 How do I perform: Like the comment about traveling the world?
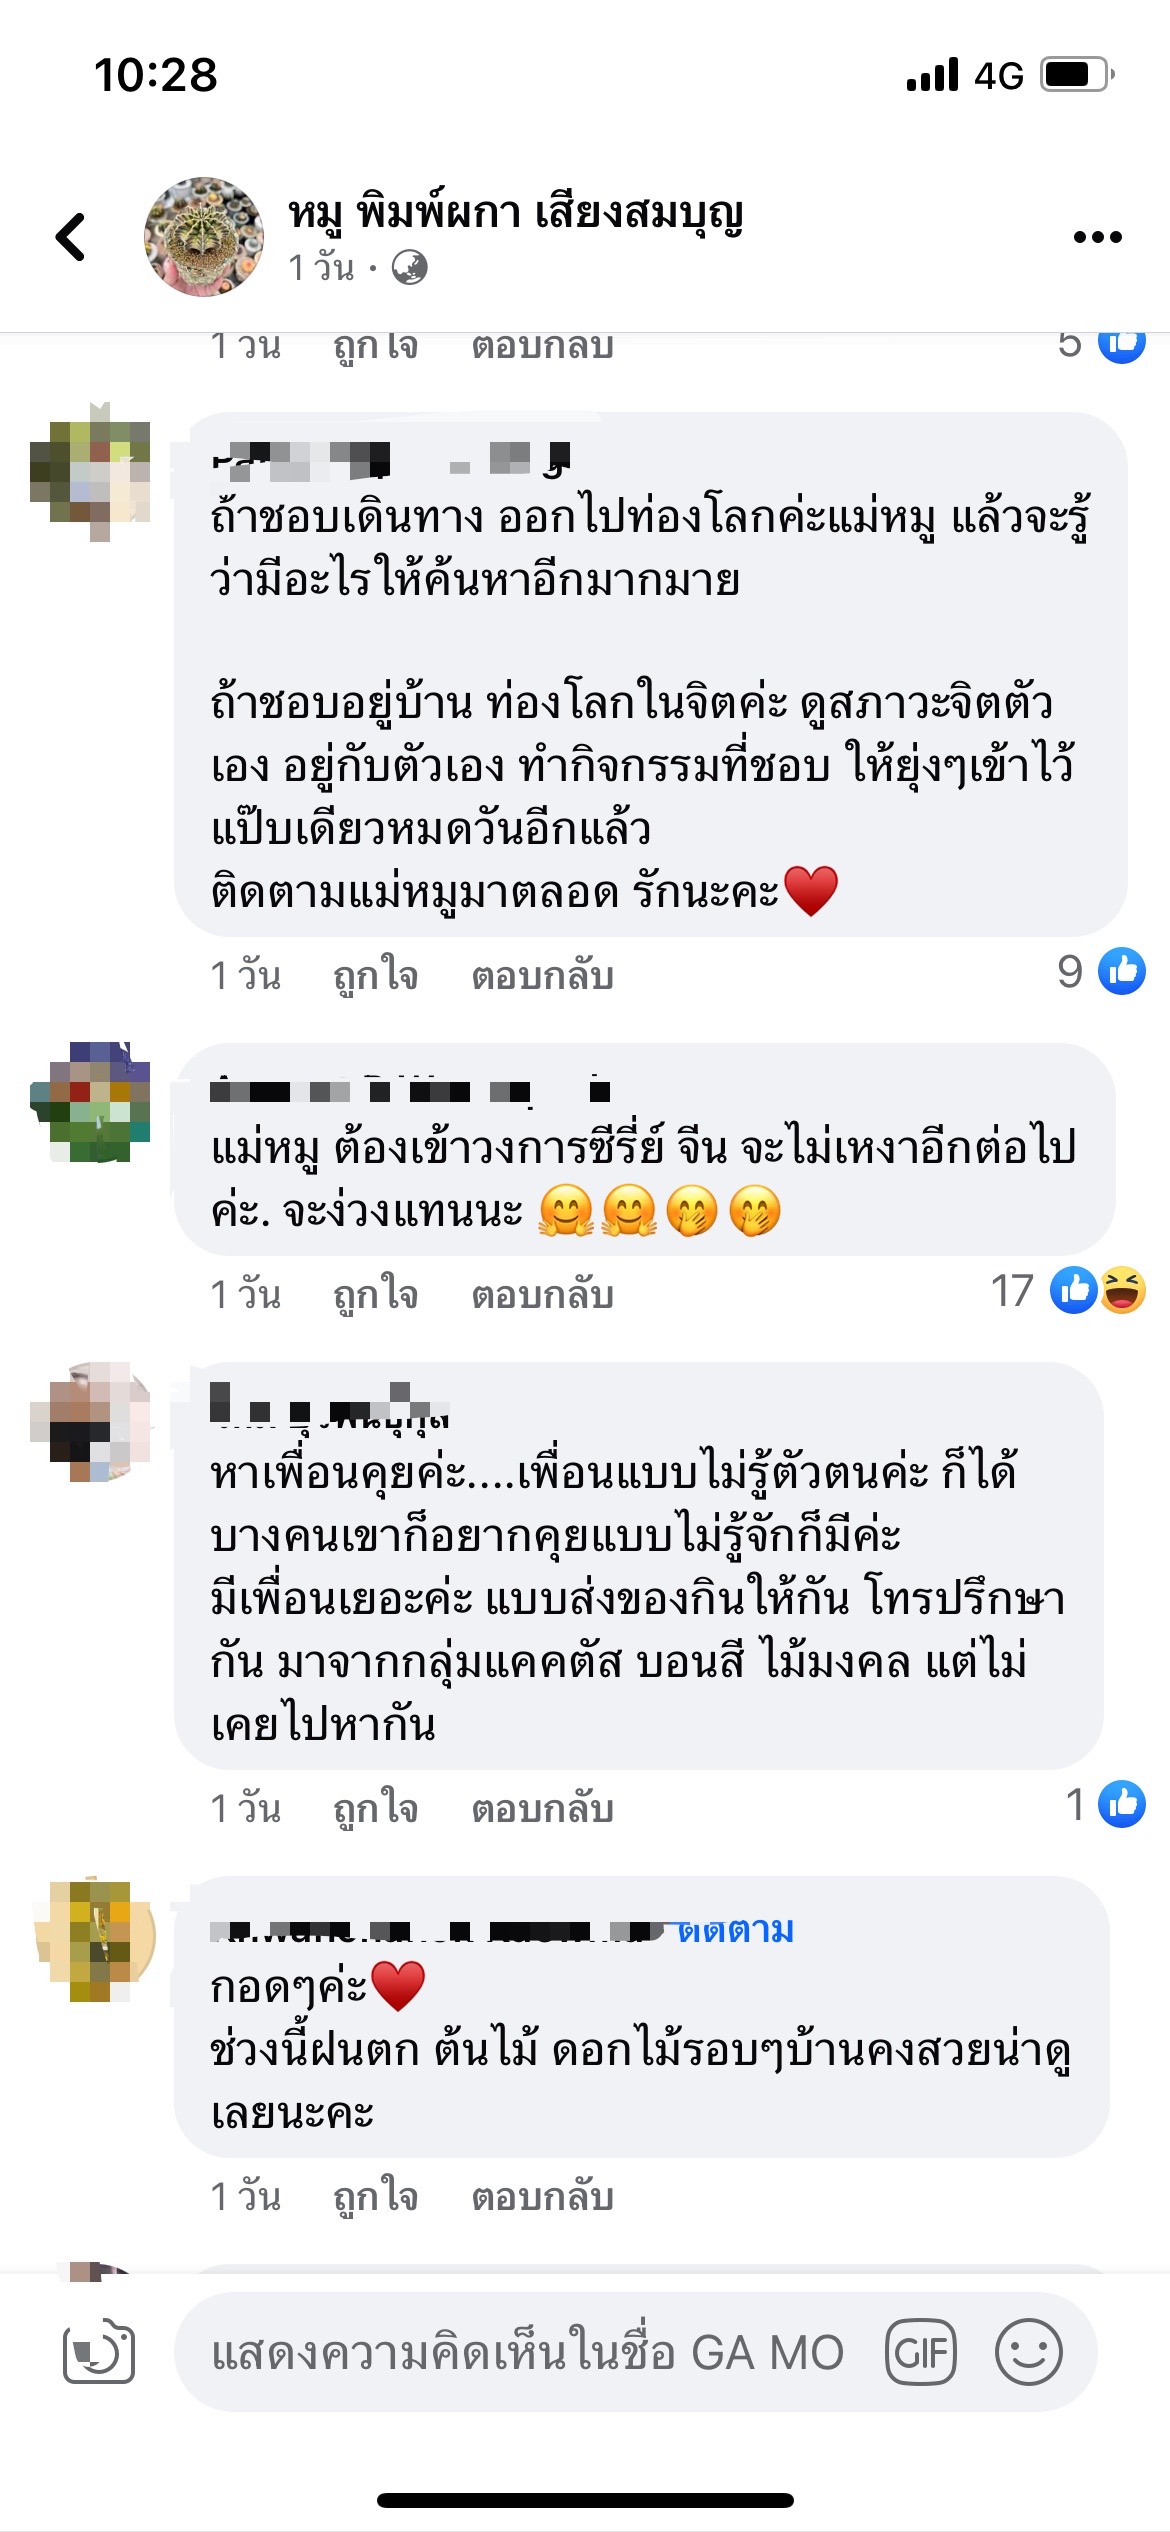pyautogui.click(x=375, y=975)
